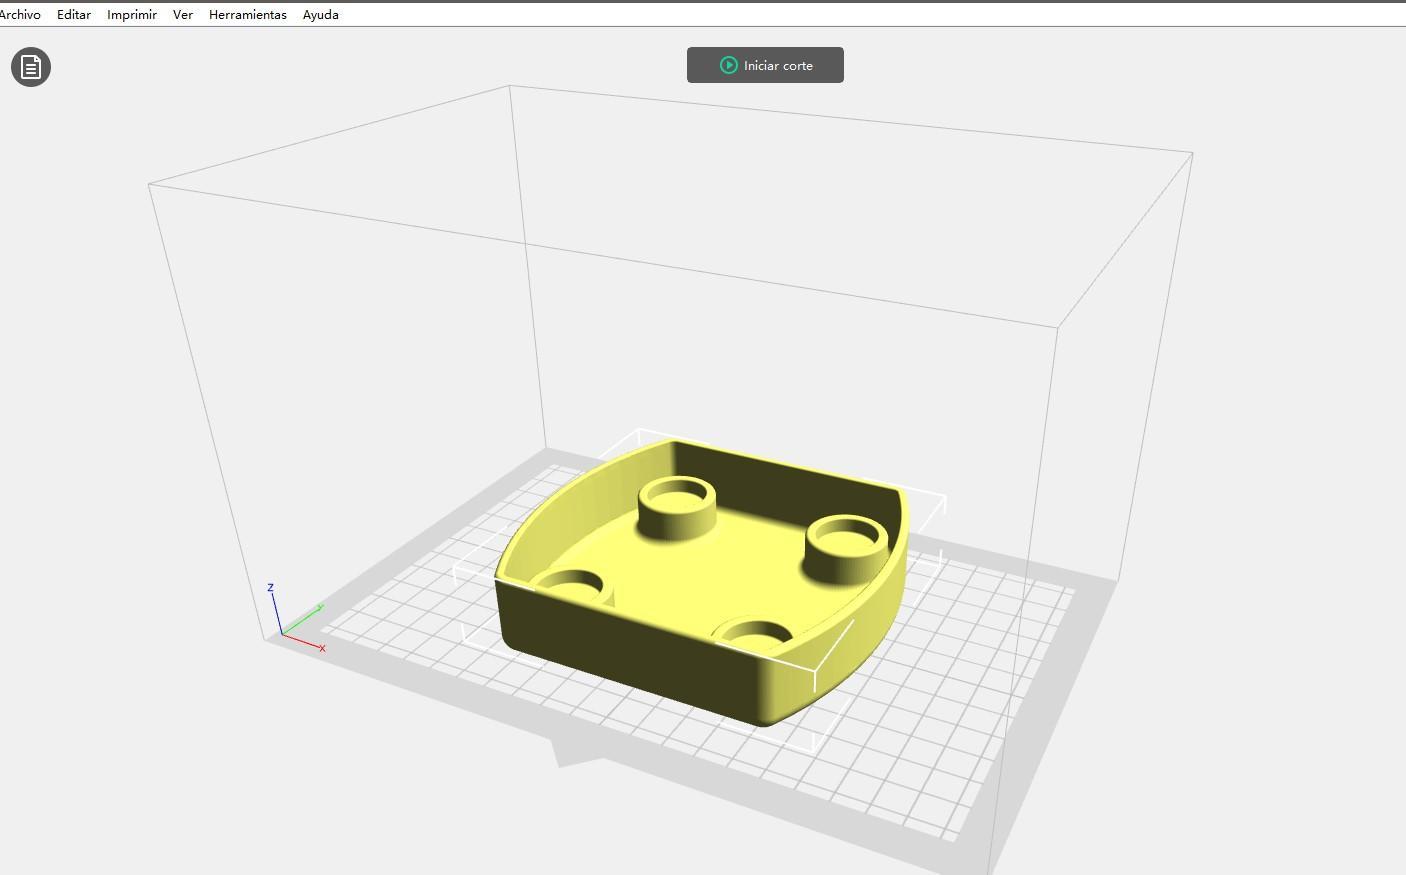This screenshot has width=1406, height=875.
Task: Open the document list icon
Action: [x=31, y=67]
